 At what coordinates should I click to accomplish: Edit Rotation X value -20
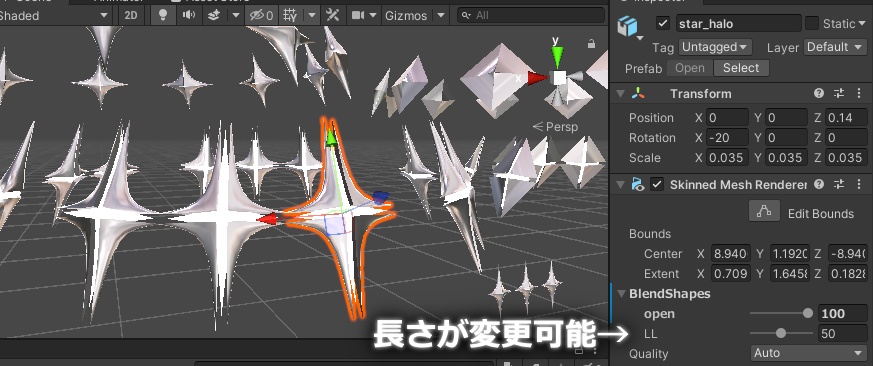pos(727,138)
